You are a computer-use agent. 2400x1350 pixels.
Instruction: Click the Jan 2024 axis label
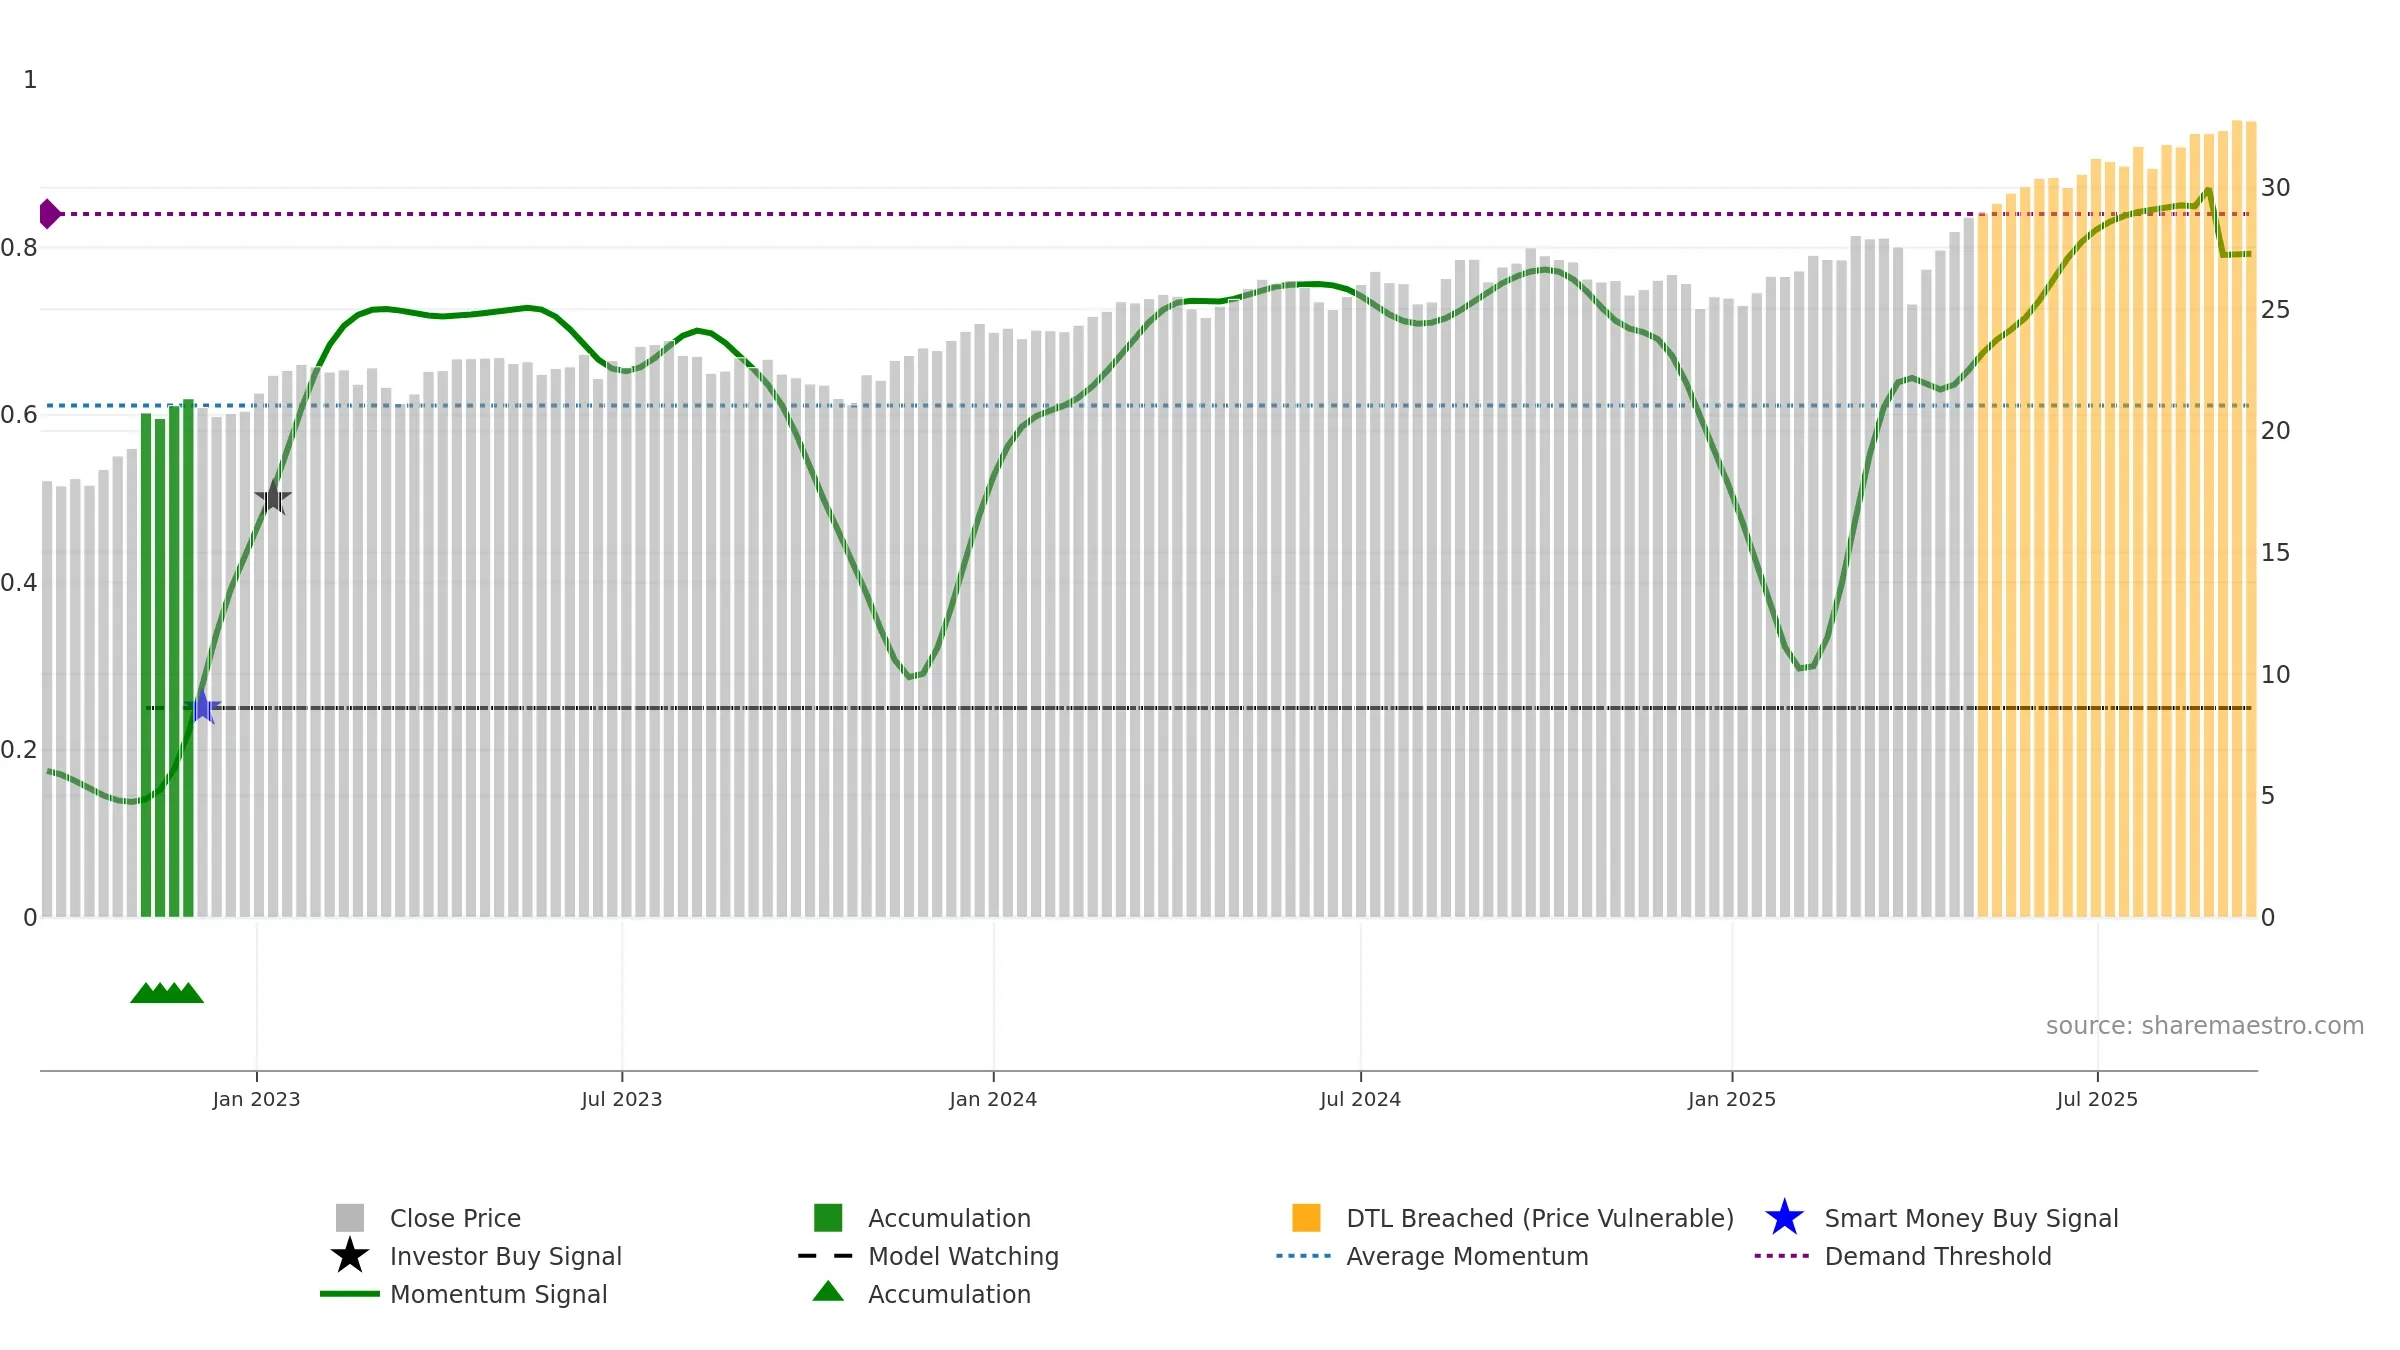click(x=993, y=1099)
